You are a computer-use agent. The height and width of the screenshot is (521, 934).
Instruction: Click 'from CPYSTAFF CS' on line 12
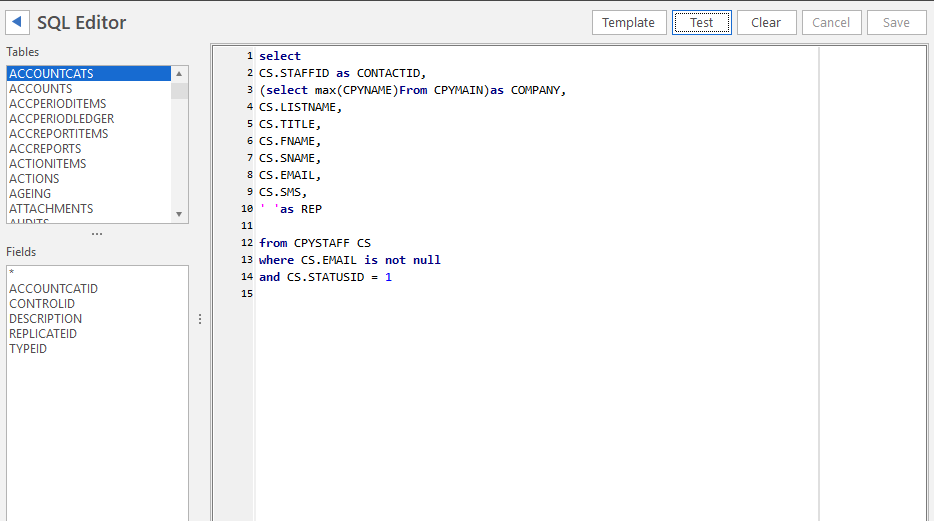tap(315, 243)
